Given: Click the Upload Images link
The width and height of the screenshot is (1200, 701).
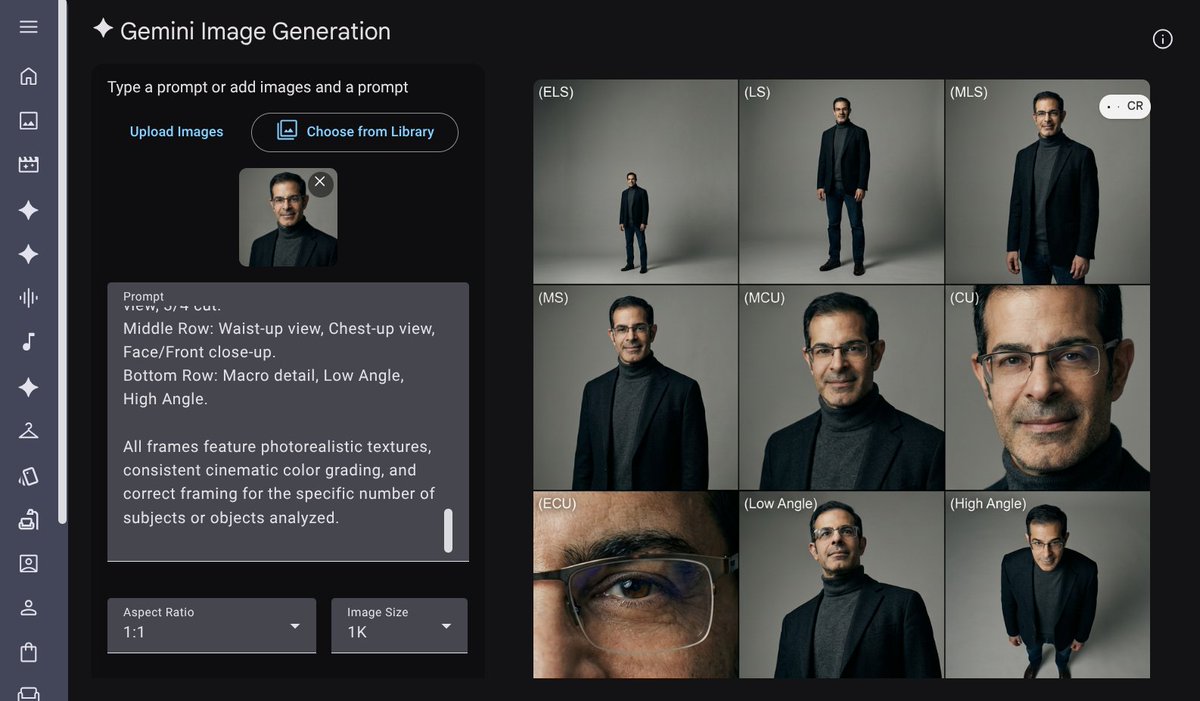Looking at the screenshot, I should pos(176,132).
